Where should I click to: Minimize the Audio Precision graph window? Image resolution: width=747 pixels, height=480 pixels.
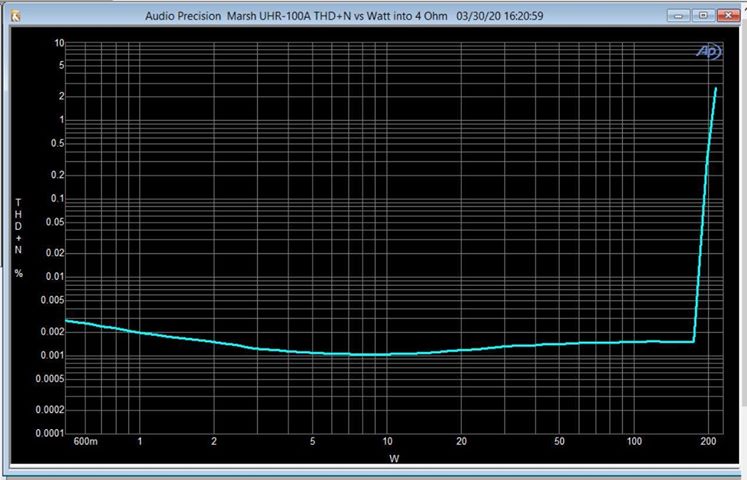click(x=678, y=15)
